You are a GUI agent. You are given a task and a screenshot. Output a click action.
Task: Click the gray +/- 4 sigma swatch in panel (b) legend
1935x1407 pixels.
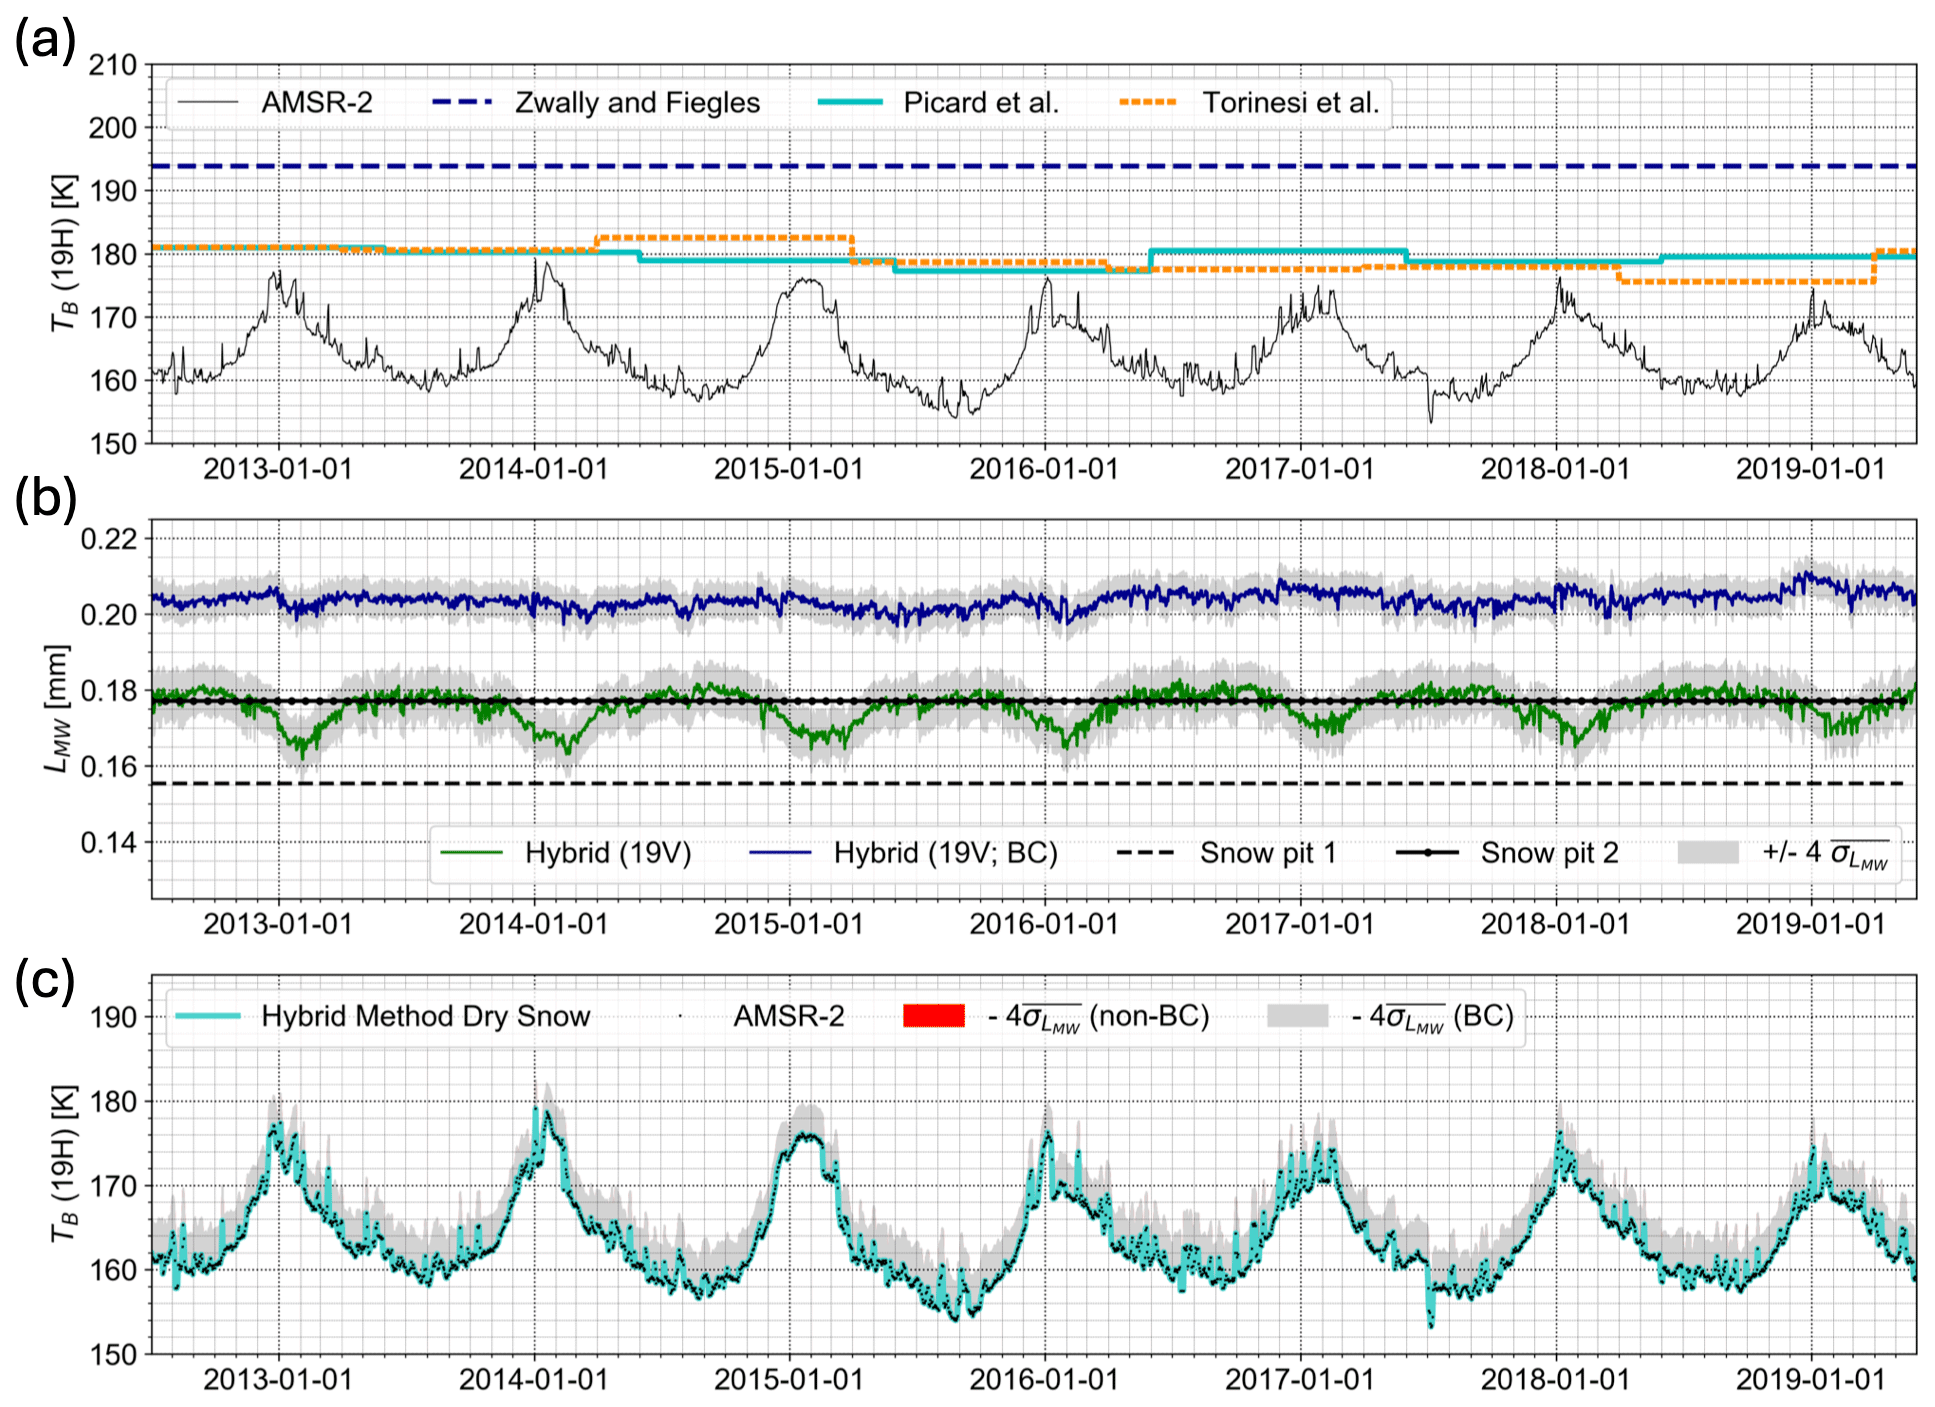1708,853
